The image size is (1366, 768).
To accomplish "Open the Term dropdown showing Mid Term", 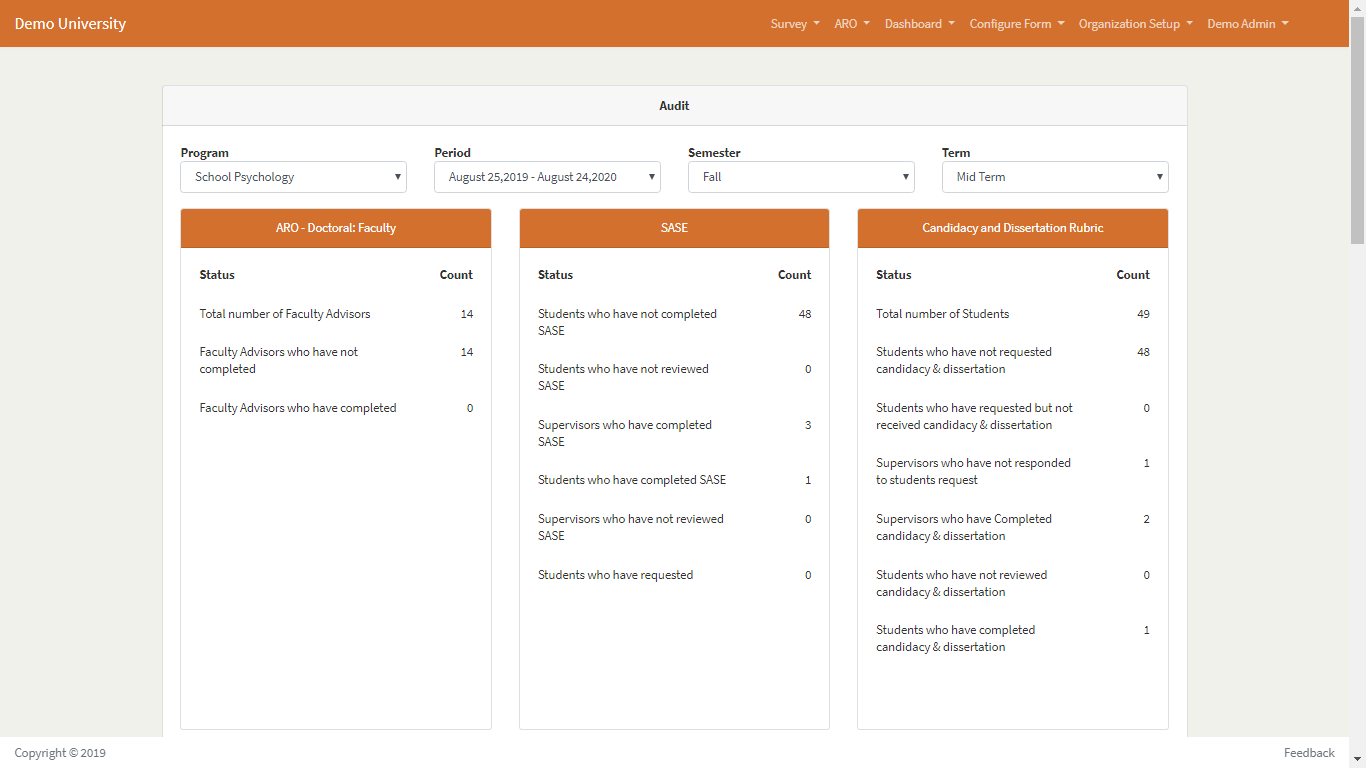I will point(1054,177).
